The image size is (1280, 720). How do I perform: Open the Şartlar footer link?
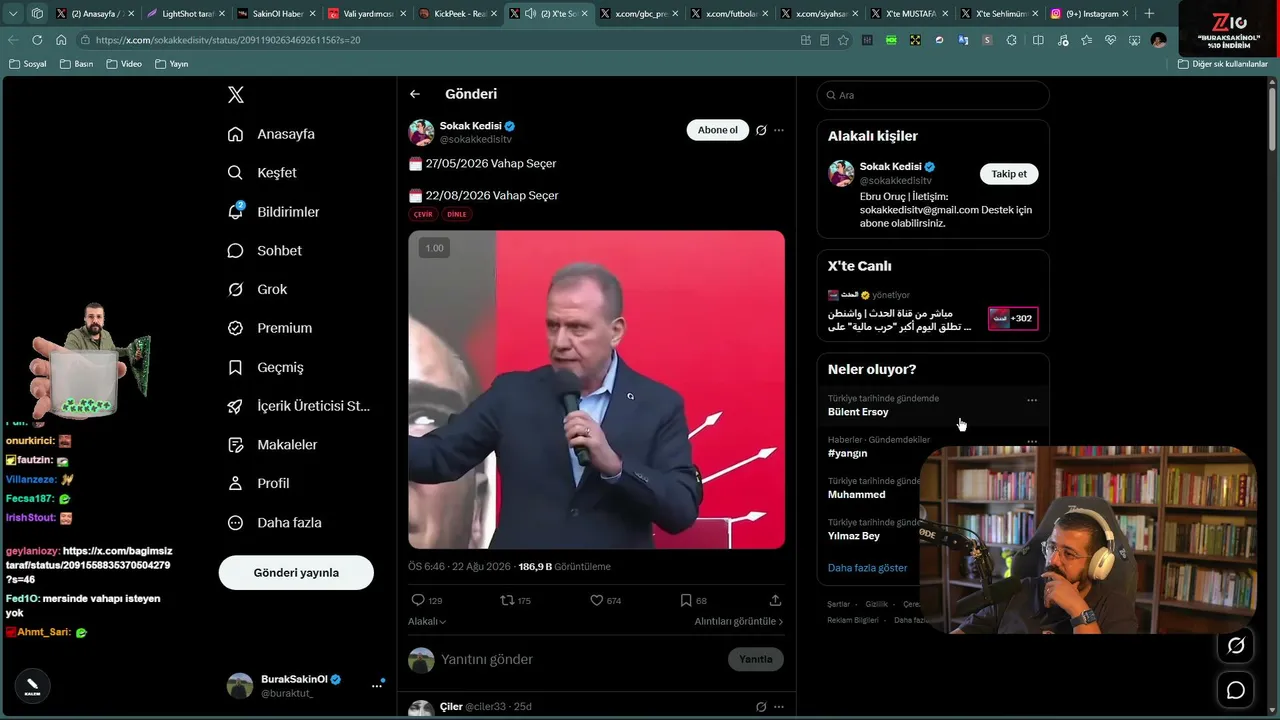tap(838, 604)
